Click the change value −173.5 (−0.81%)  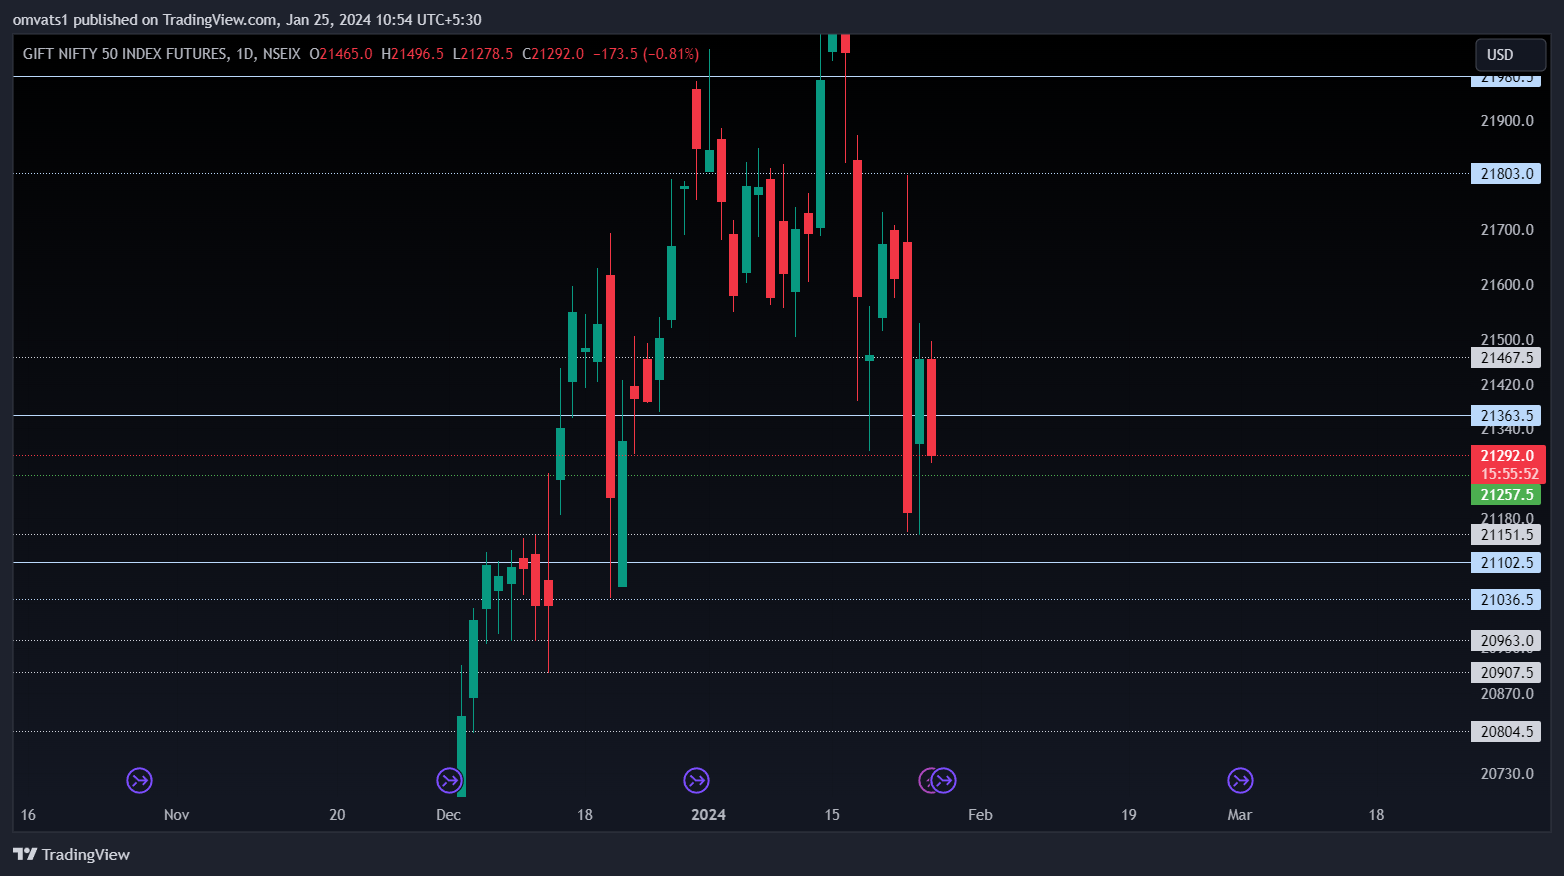pyautogui.click(x=646, y=54)
